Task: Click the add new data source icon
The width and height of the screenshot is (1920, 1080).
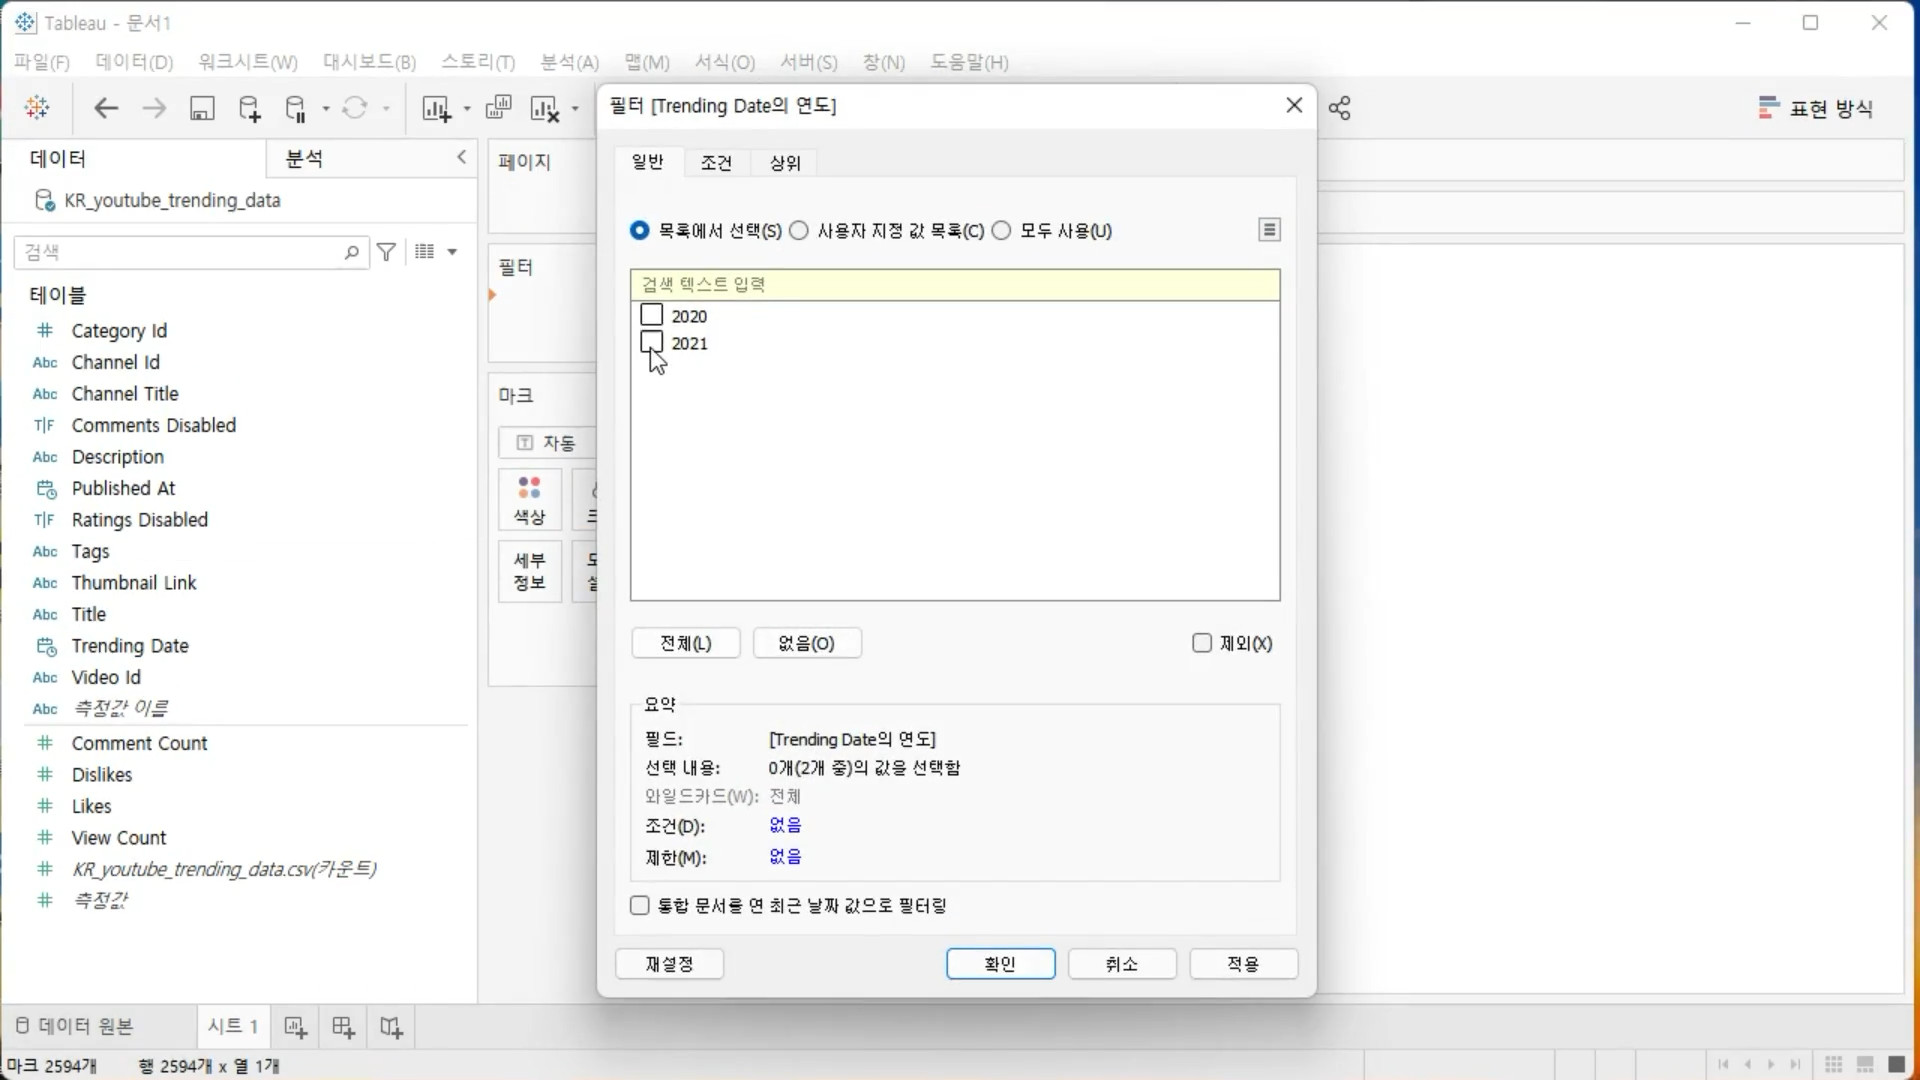Action: [x=249, y=108]
